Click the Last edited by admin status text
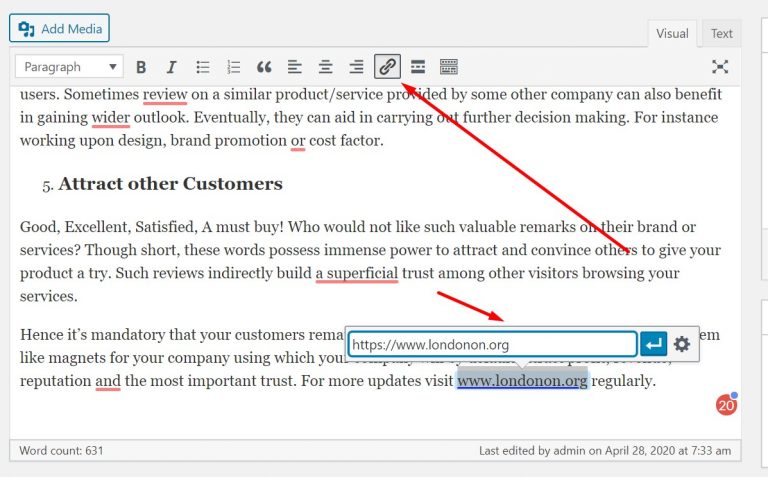The height and width of the screenshot is (477, 768). (x=605, y=451)
